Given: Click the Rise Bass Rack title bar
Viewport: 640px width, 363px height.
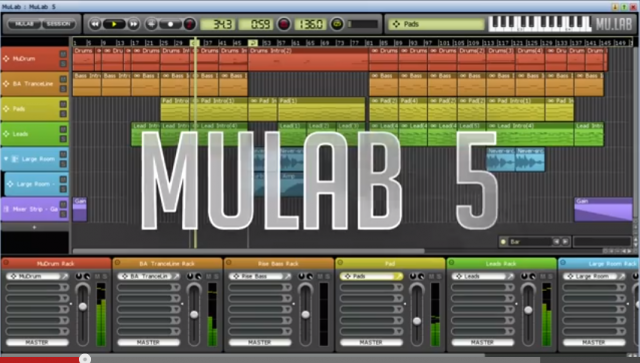Looking at the screenshot, I should coord(279,263).
